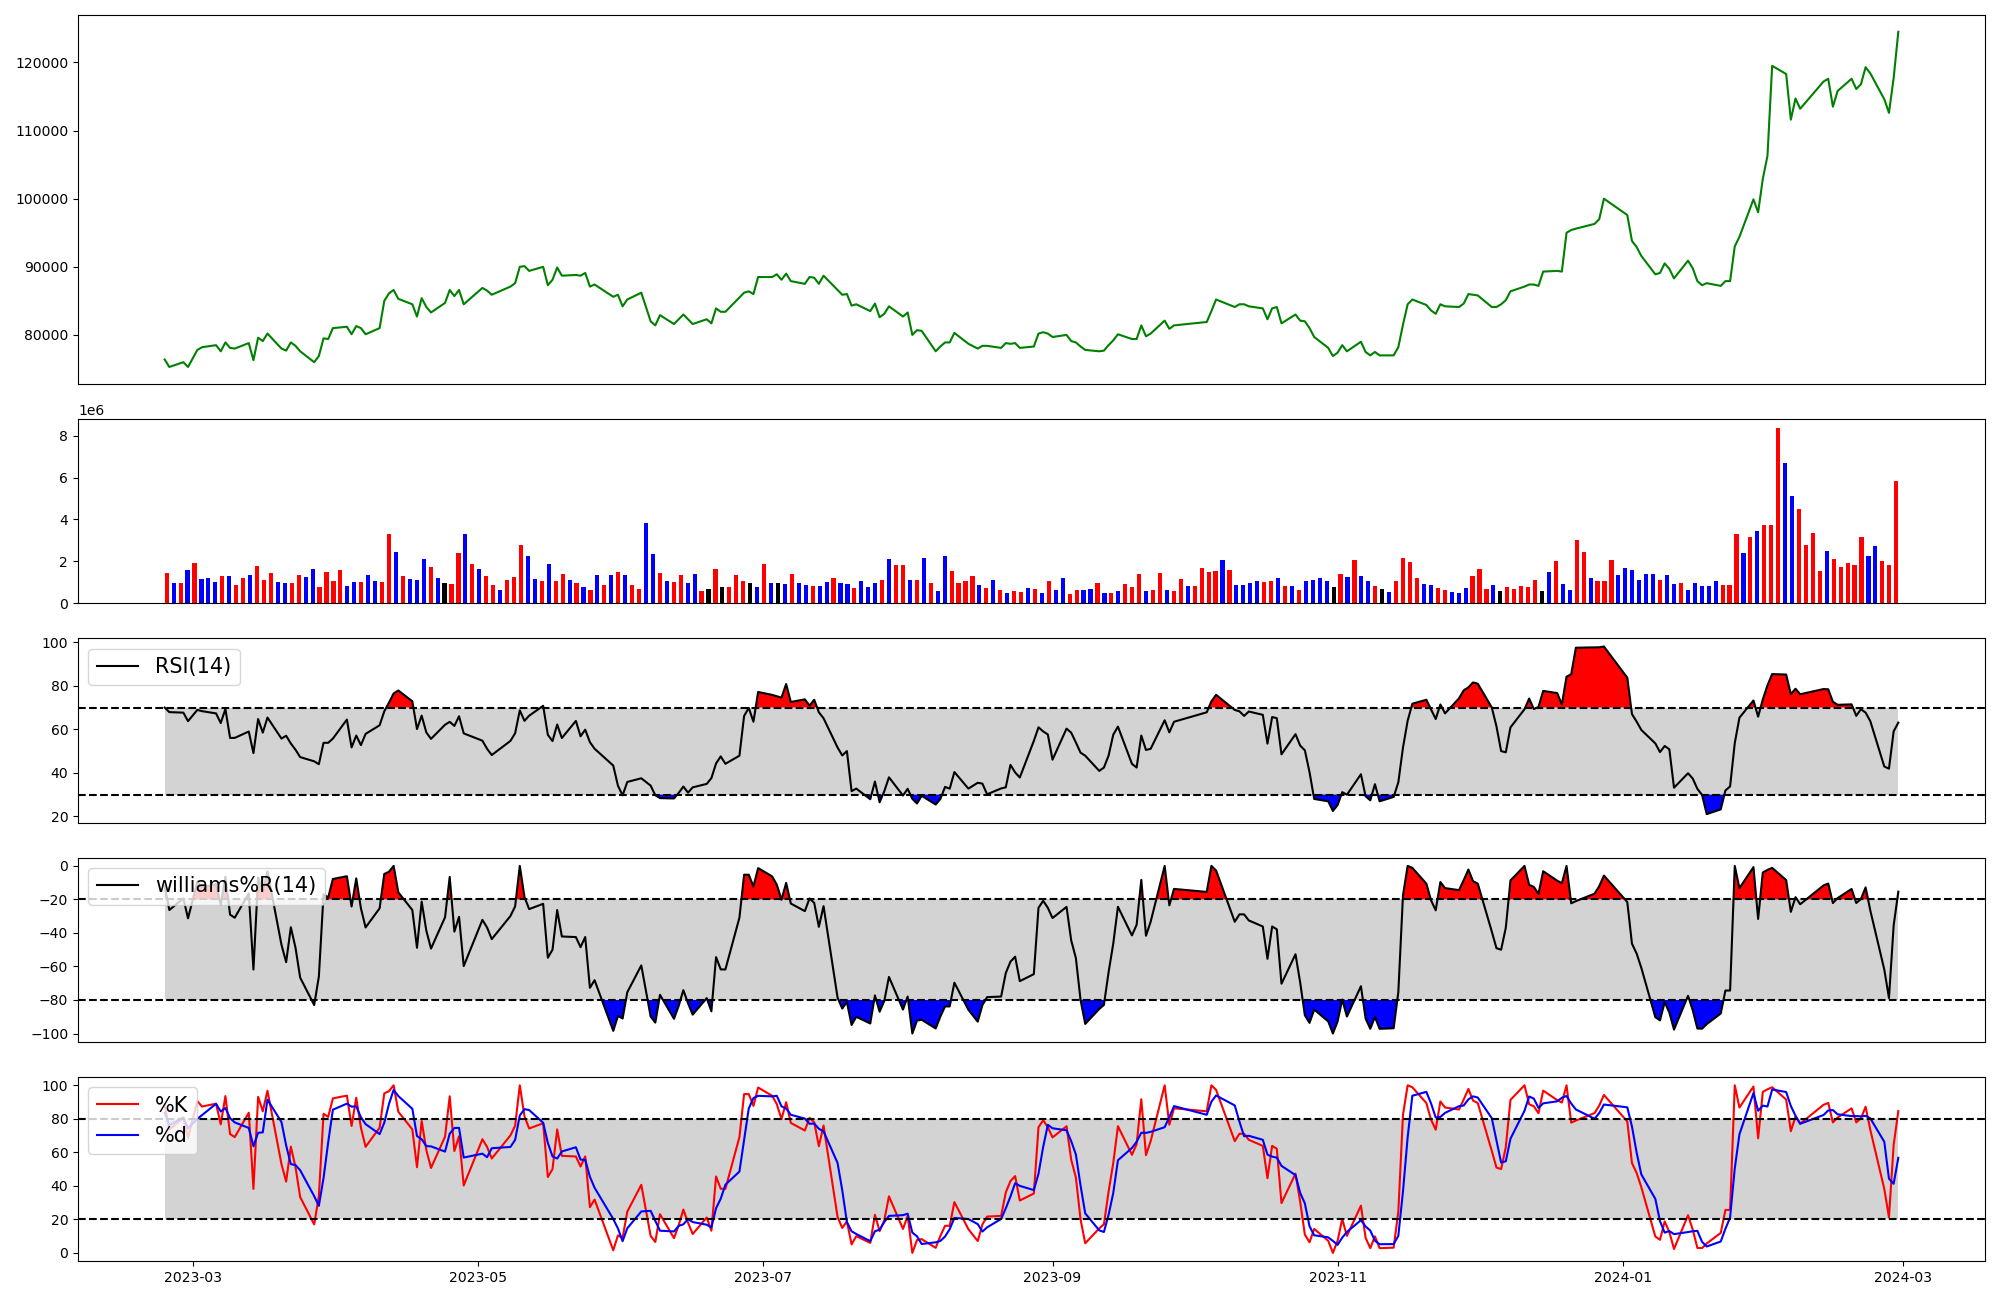Click the 2024-03 x-axis date label
The width and height of the screenshot is (2000, 1300).
pyautogui.click(x=1903, y=1277)
